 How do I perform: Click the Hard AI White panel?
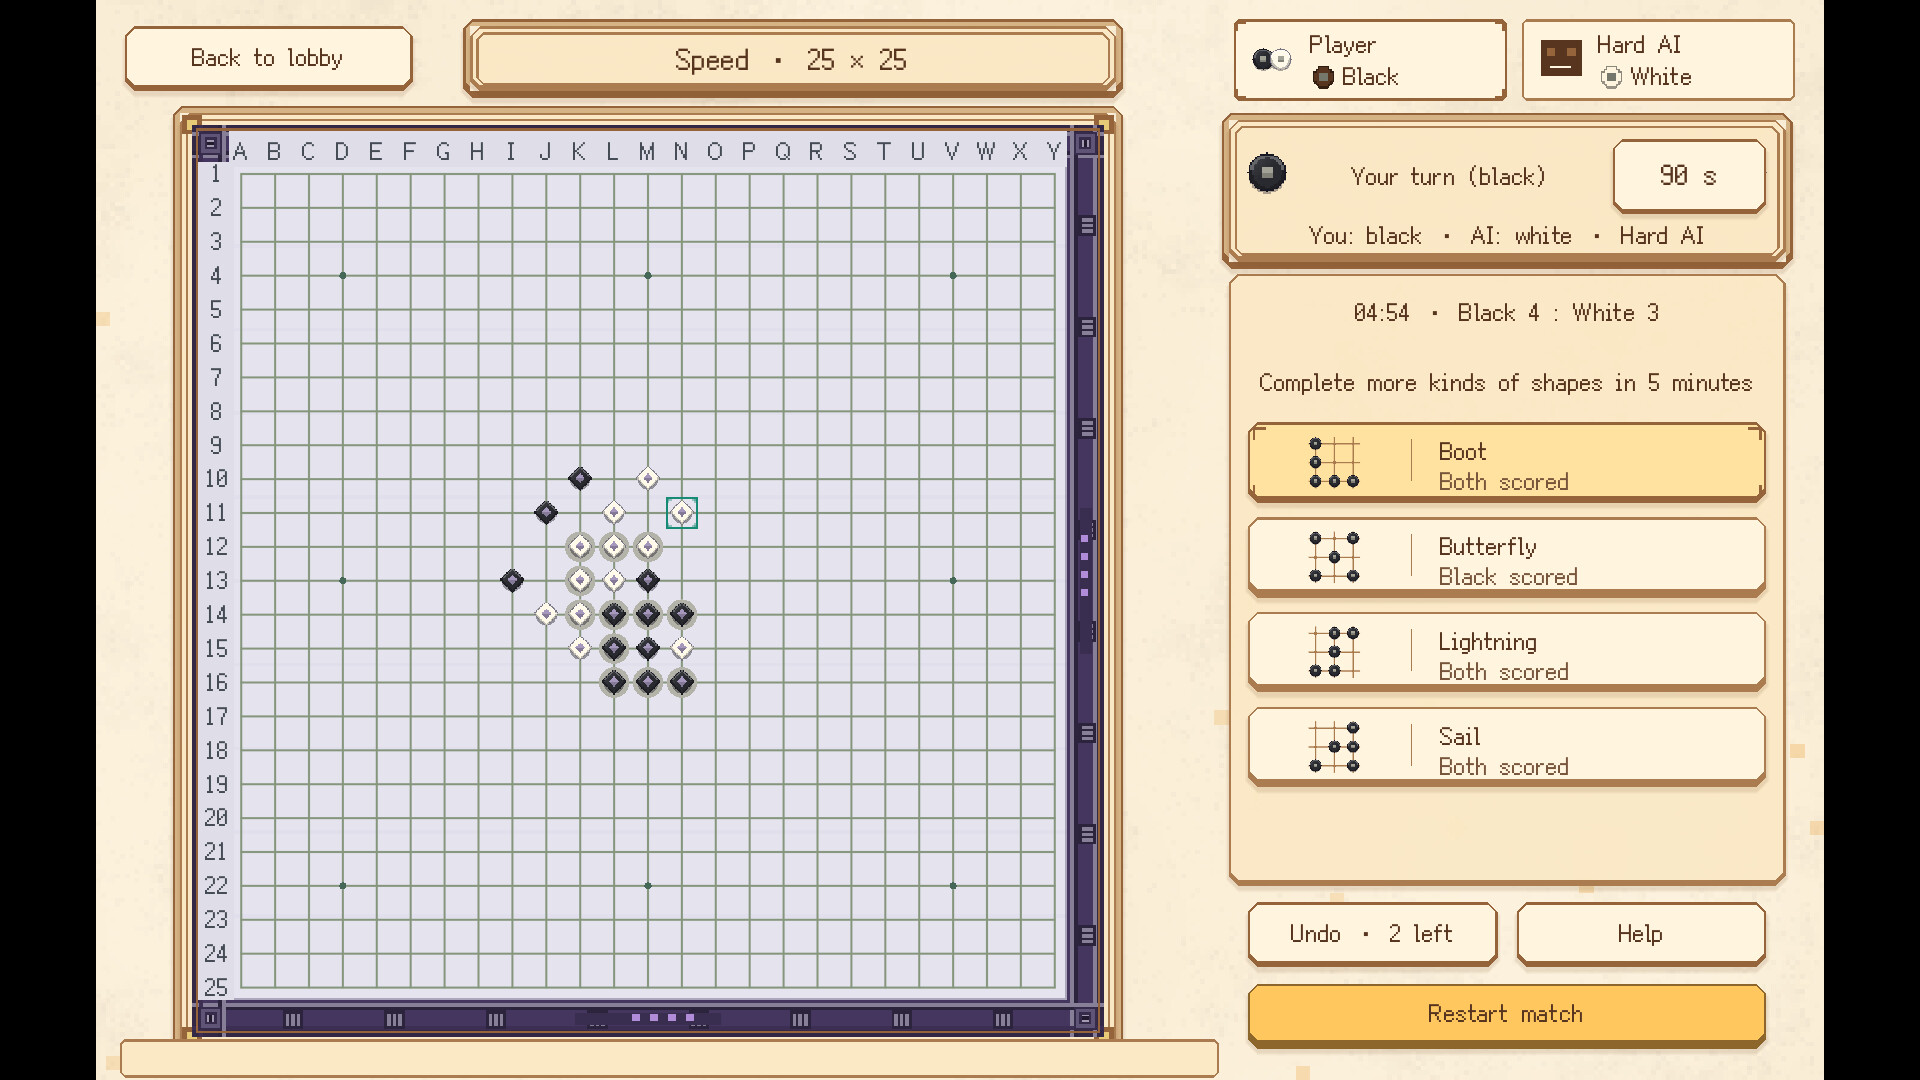1658,60
